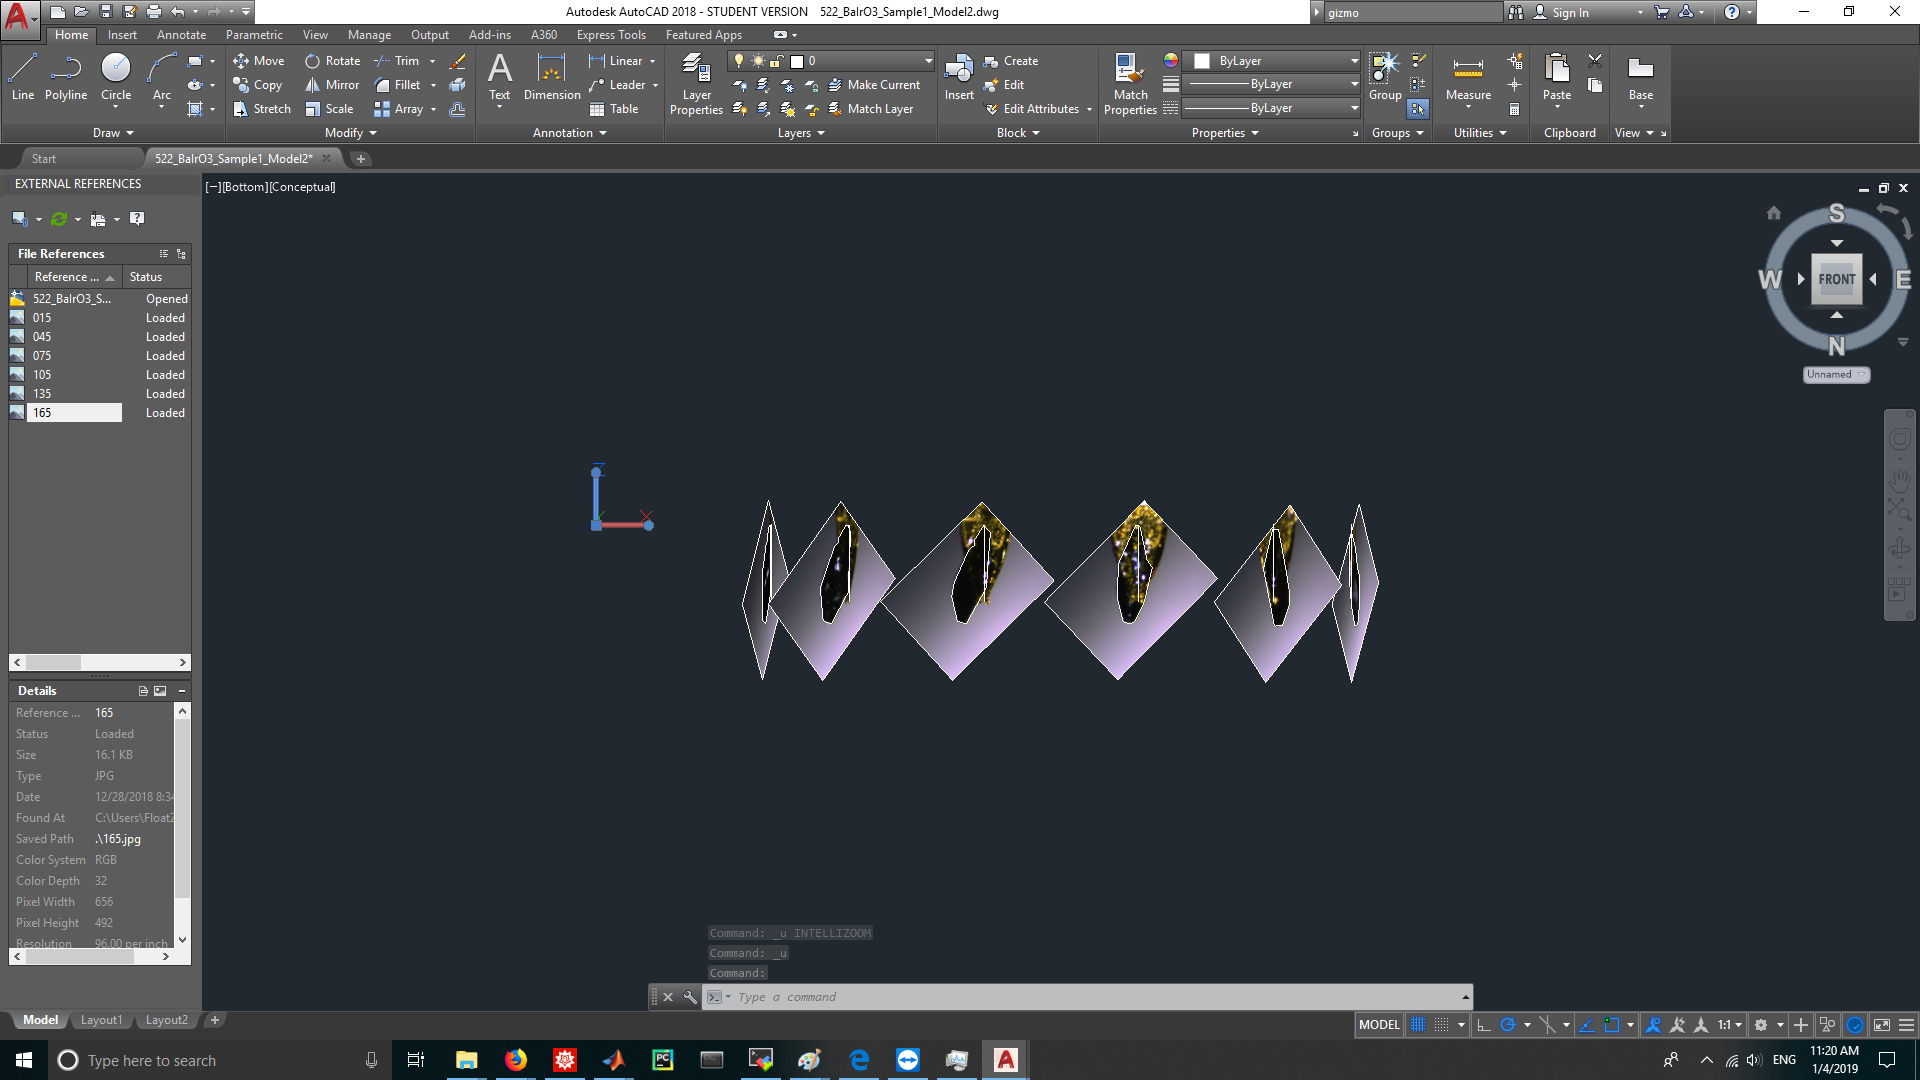Toggle polar tracking in status bar

tap(1508, 1025)
